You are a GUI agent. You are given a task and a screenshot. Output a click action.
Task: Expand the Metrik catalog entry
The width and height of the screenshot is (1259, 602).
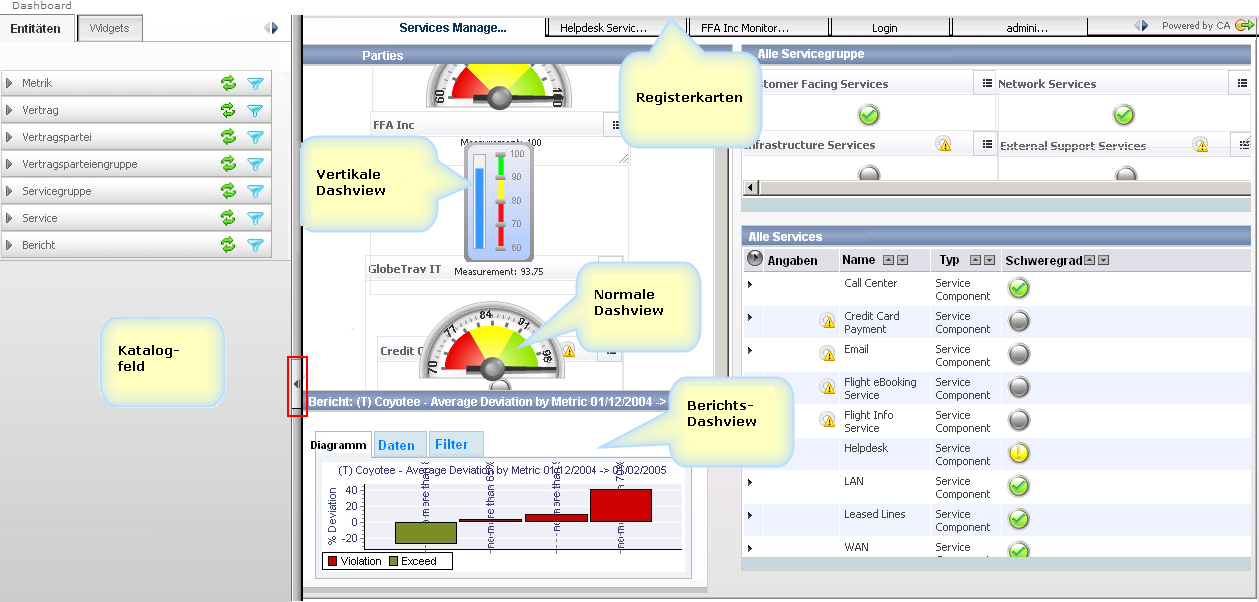tap(8, 83)
